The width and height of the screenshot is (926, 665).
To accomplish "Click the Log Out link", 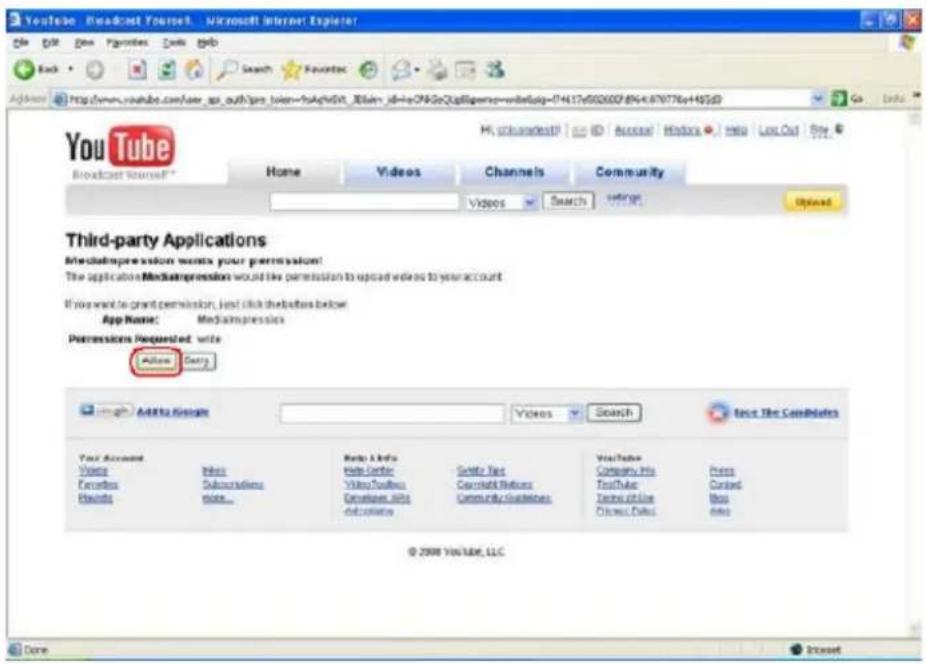I will 778,130.
